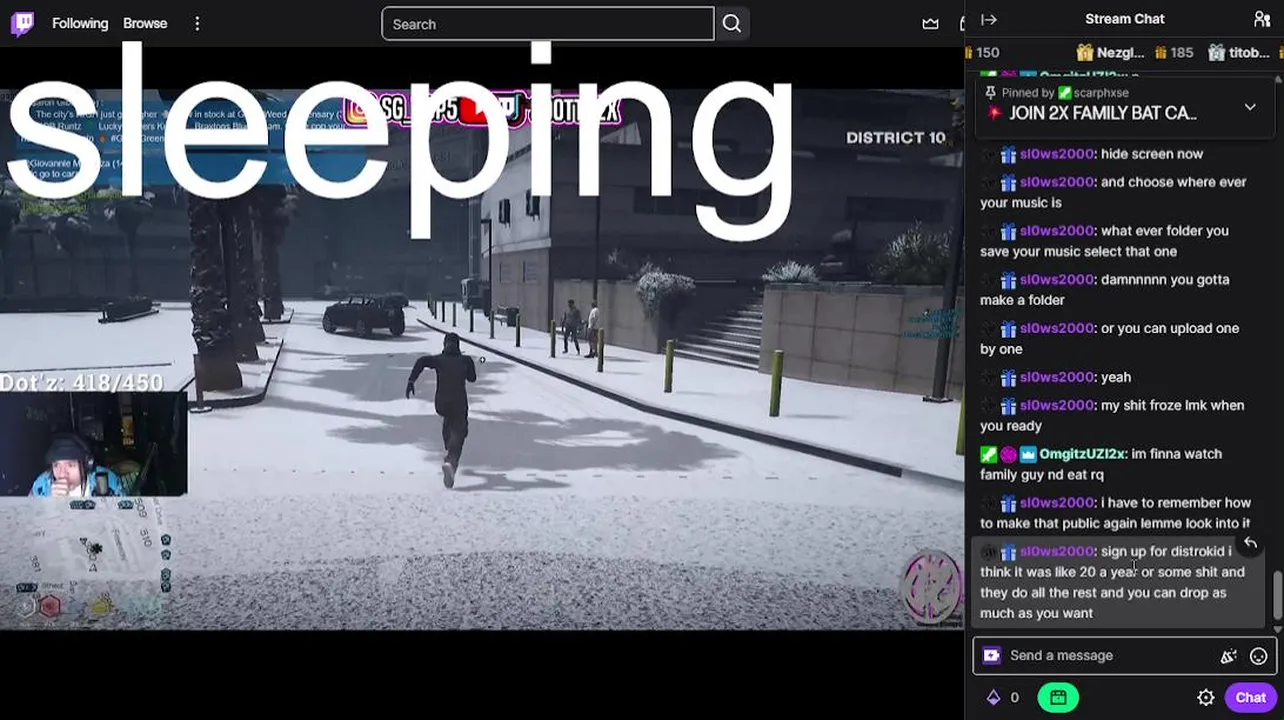This screenshot has height=720, width=1284.
Task: Open the community users list icon
Action: click(x=1262, y=19)
